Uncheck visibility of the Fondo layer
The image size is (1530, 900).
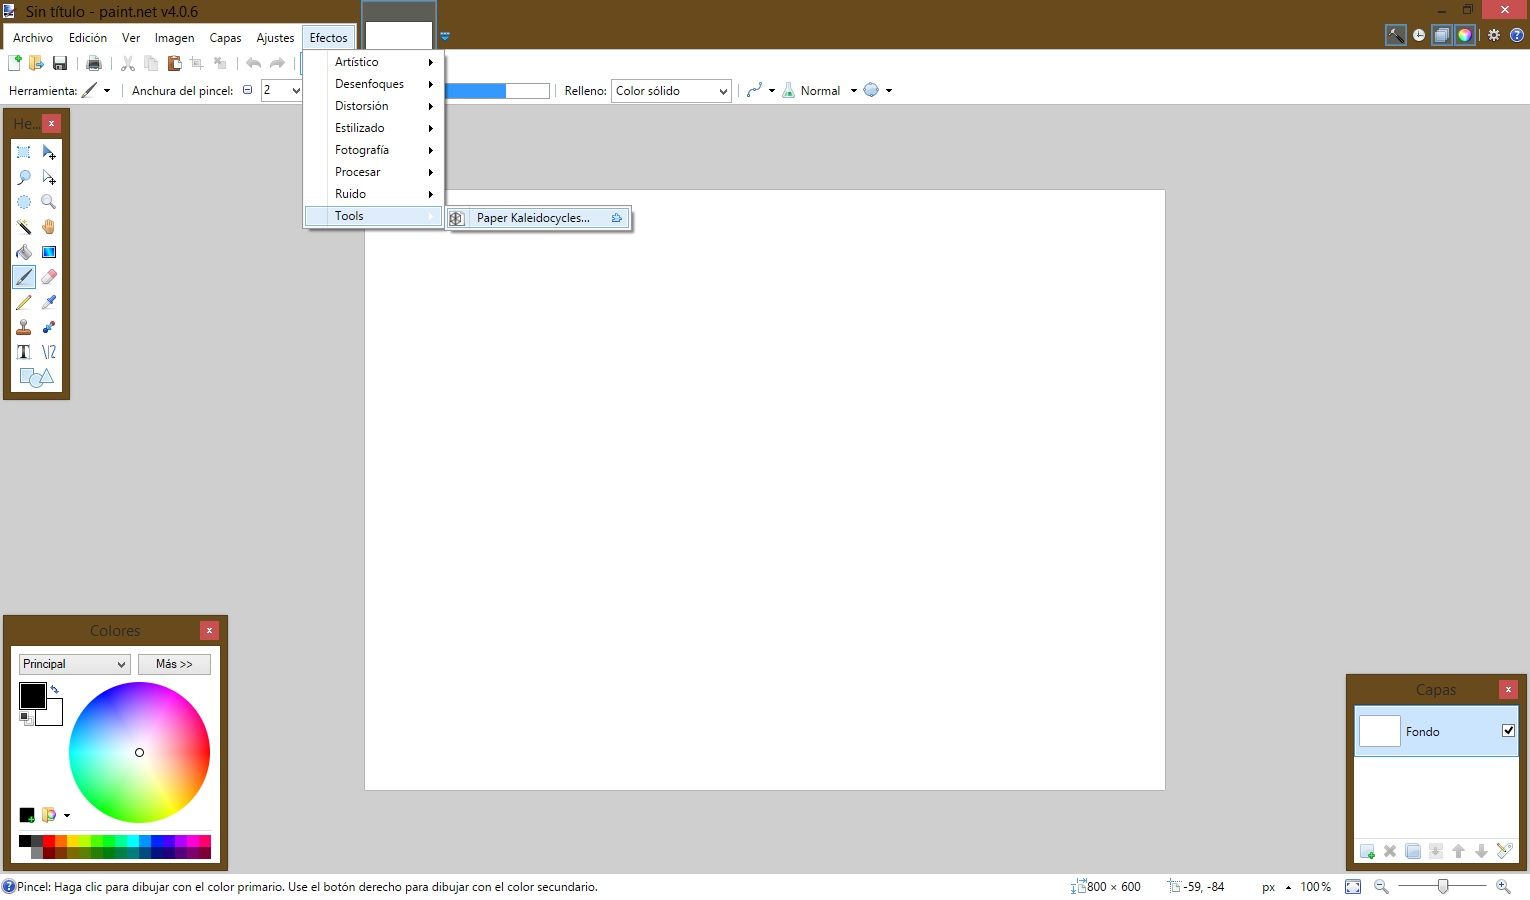[1508, 731]
